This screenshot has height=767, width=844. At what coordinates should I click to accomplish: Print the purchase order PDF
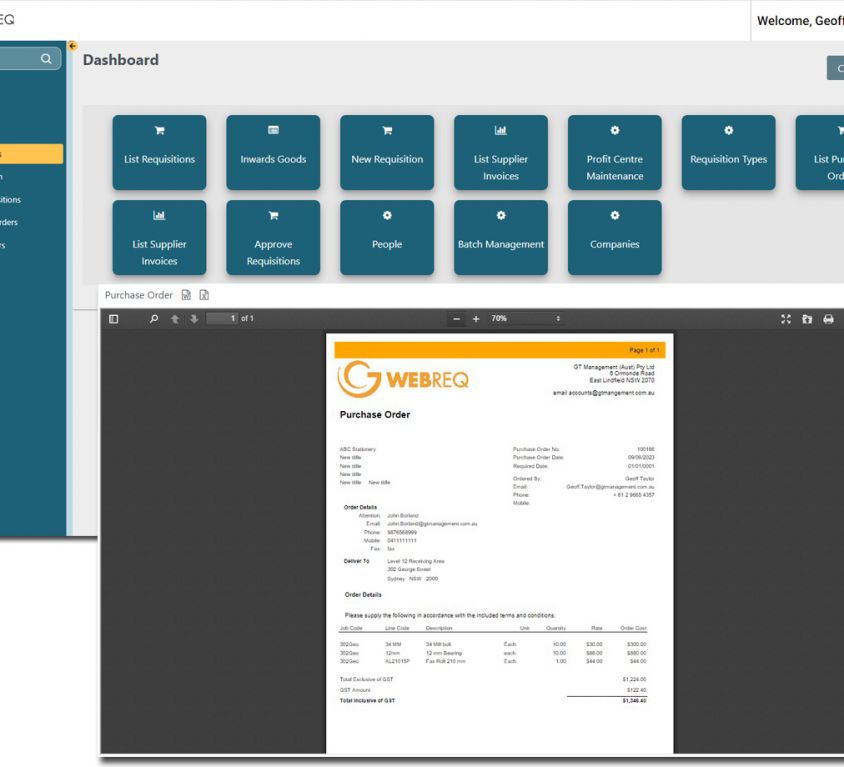[828, 319]
